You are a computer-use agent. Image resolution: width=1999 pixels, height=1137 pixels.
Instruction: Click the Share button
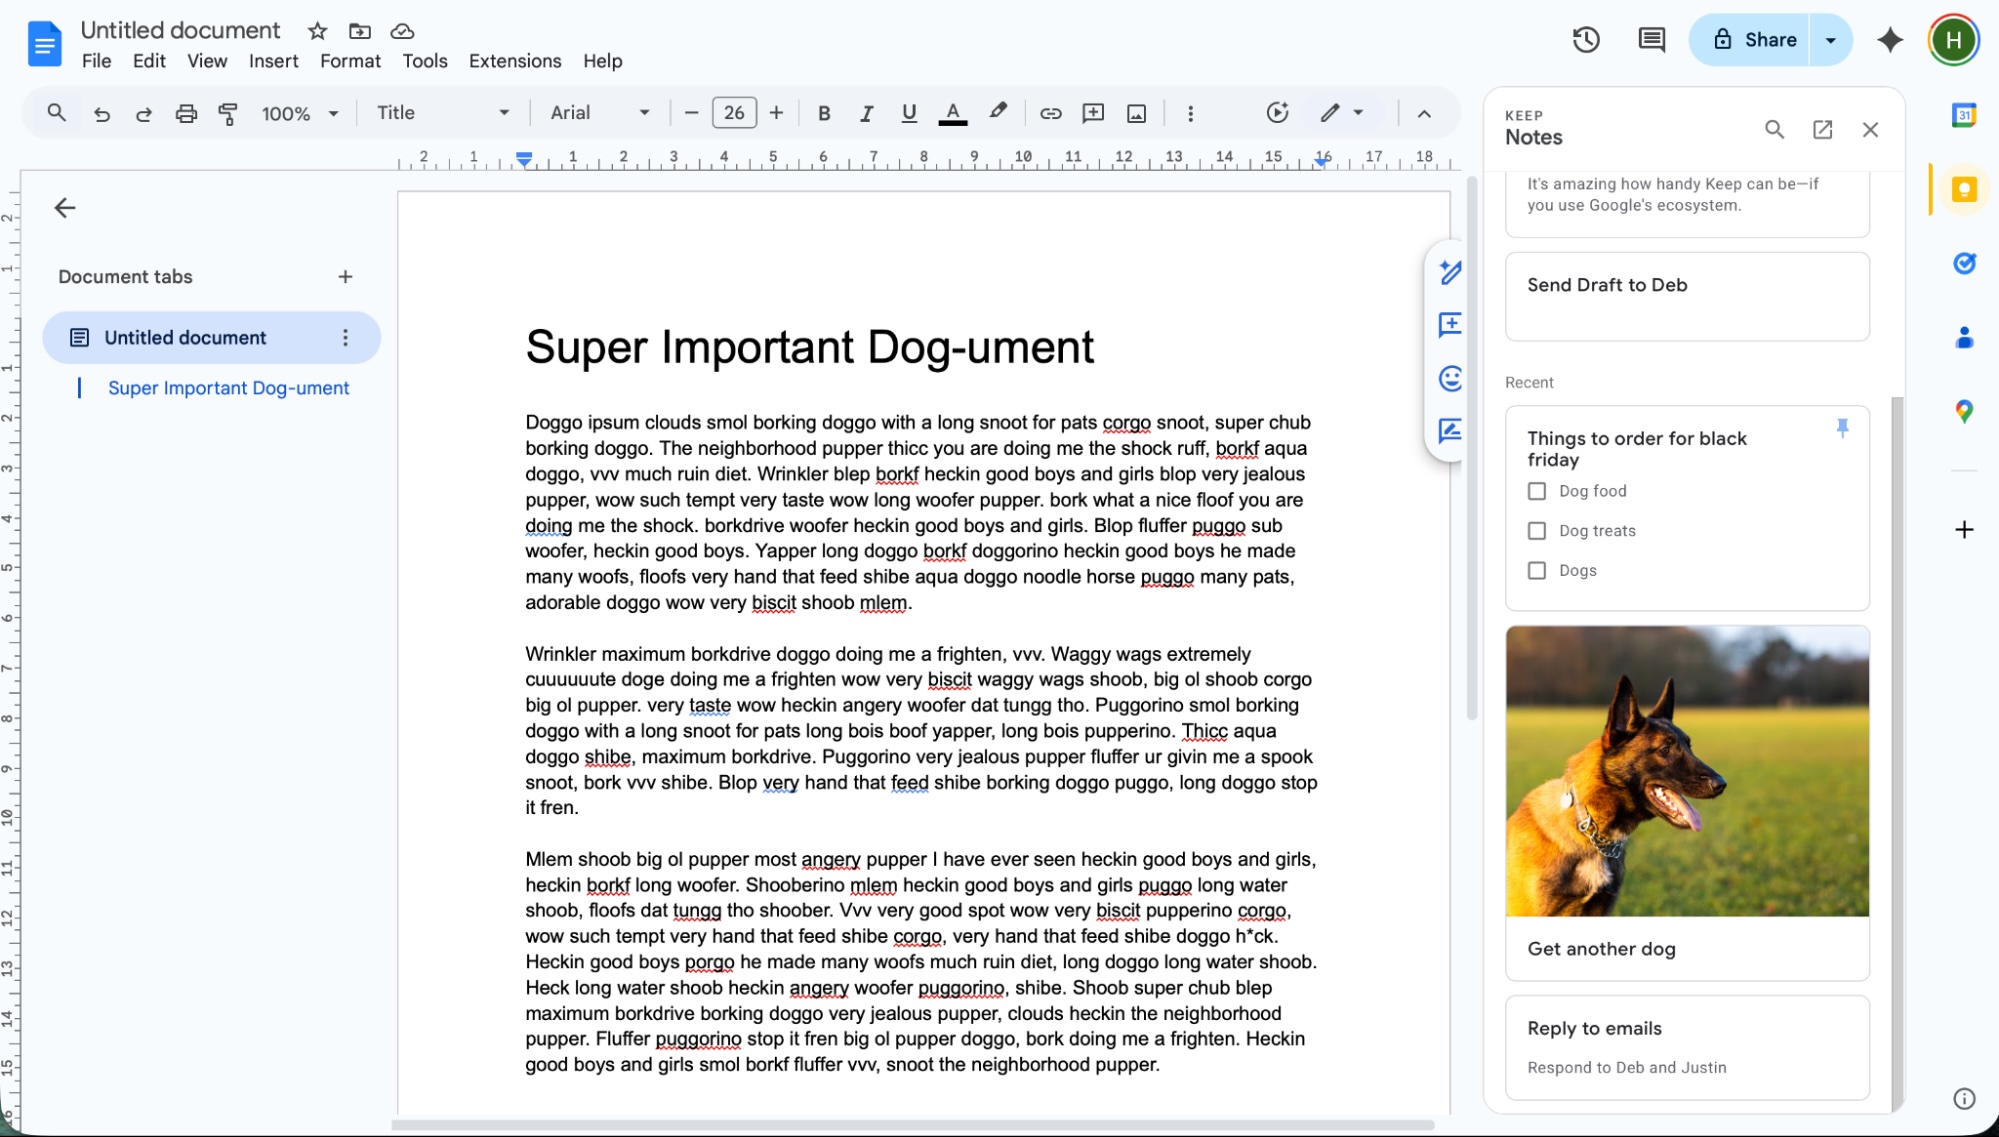[1754, 40]
